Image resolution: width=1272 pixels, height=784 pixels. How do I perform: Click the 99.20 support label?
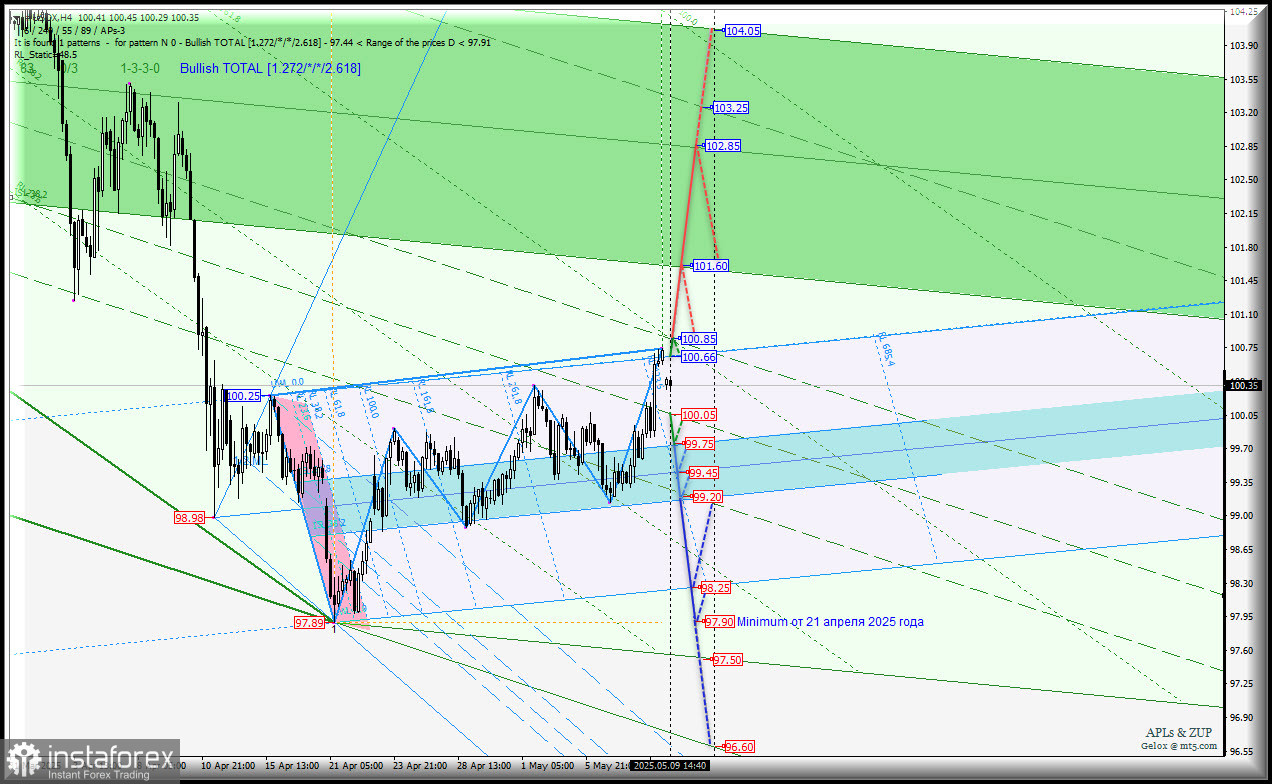[708, 497]
